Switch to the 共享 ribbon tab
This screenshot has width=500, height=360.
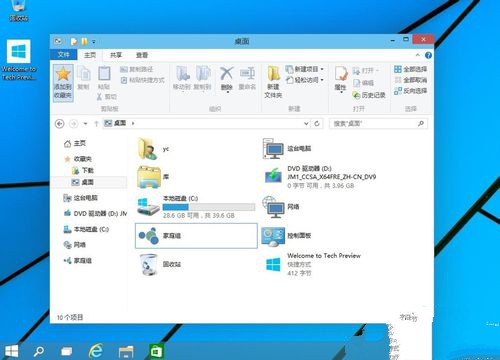pyautogui.click(x=116, y=55)
